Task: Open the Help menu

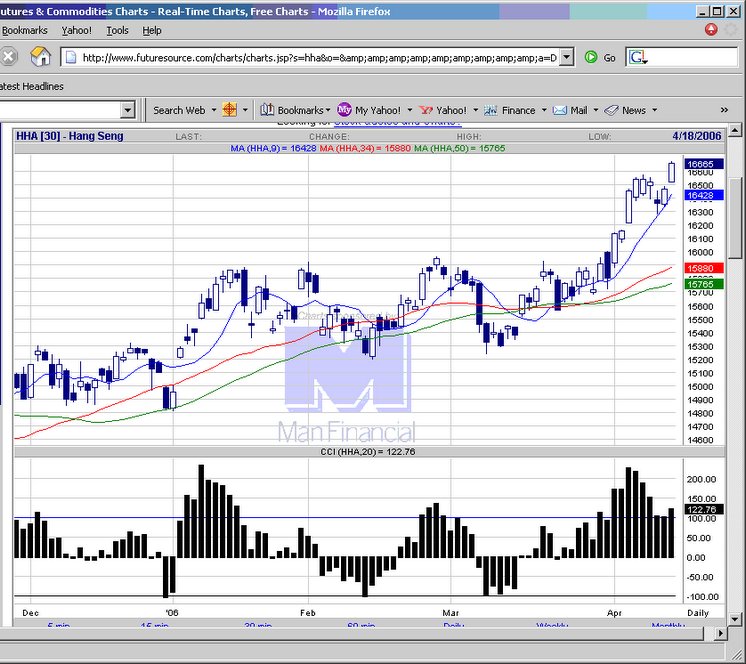Action: pos(152,30)
